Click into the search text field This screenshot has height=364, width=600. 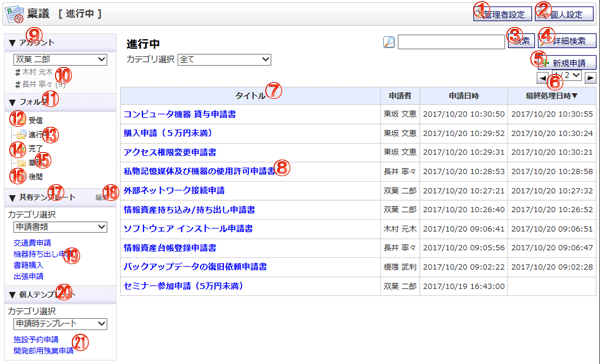click(451, 42)
